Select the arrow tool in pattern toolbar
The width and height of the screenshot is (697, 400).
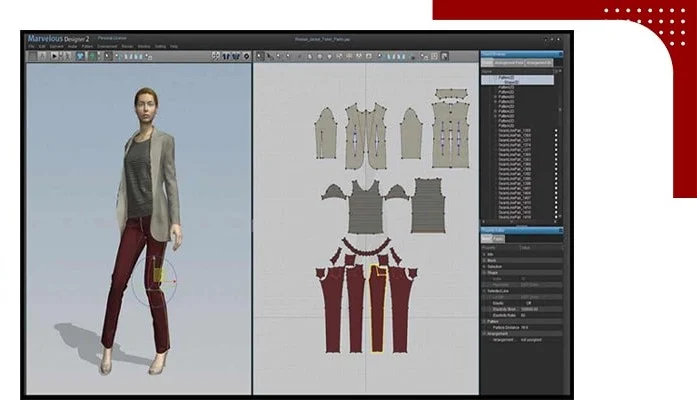[269, 56]
